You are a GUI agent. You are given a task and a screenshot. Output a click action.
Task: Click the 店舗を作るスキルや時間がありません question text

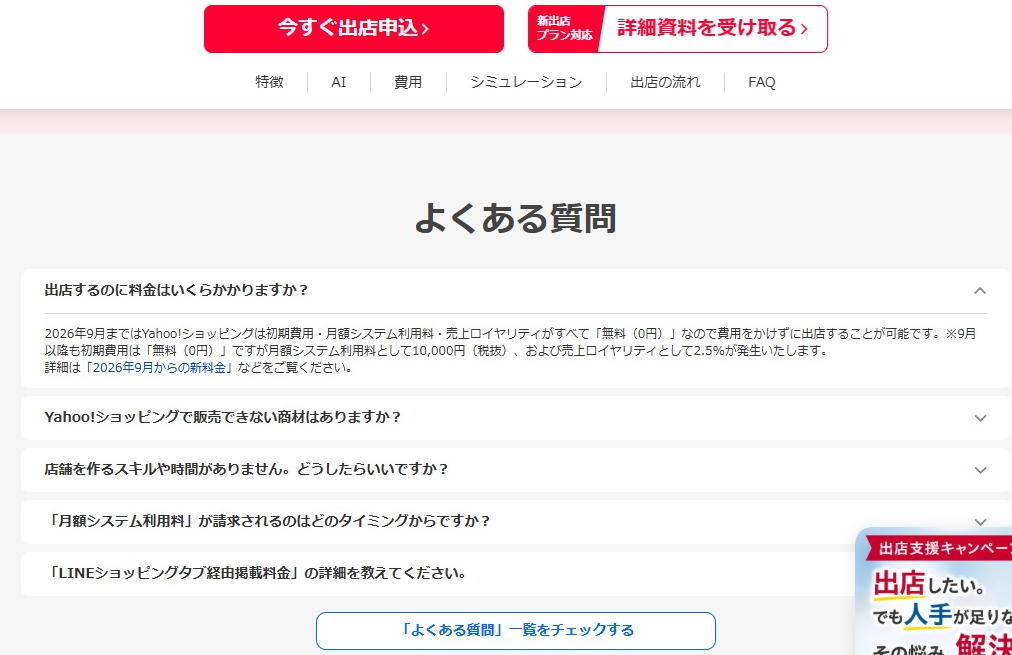pyautogui.click(x=246, y=469)
